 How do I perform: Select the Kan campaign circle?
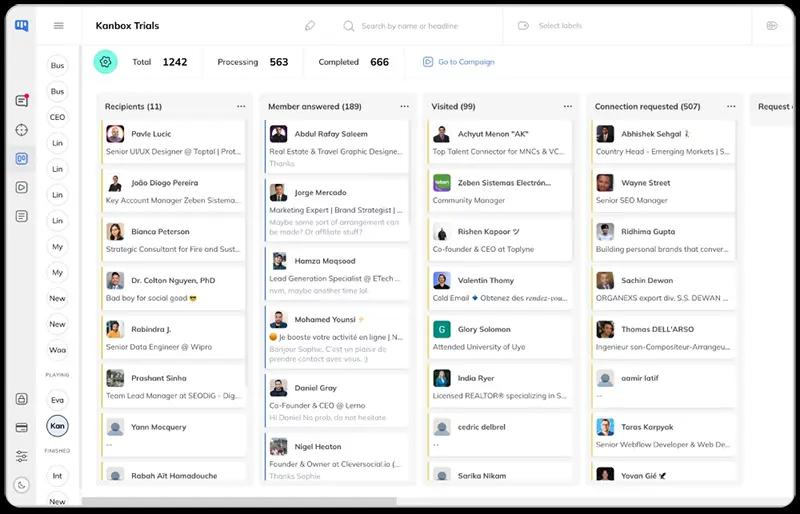57,426
